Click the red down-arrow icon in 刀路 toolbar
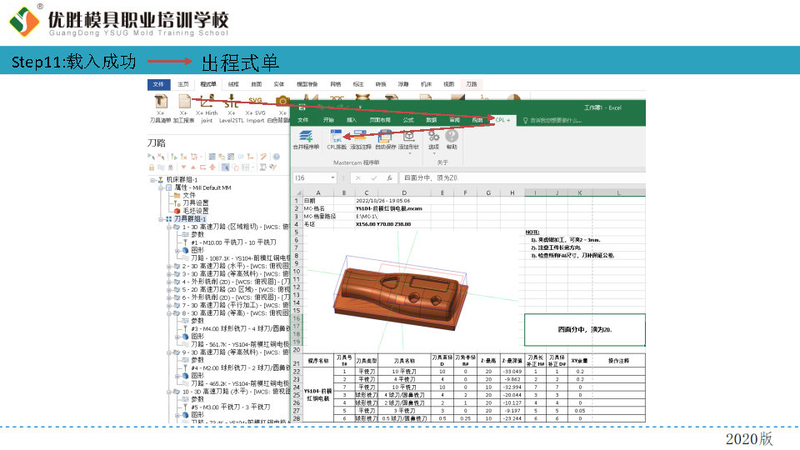This screenshot has height=450, width=800. point(183,167)
